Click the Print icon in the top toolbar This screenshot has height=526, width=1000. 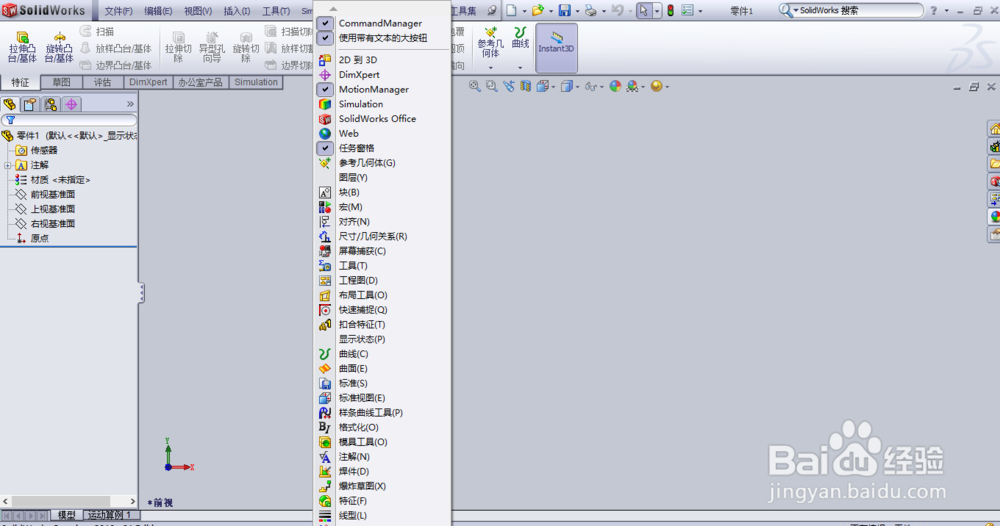click(591, 10)
